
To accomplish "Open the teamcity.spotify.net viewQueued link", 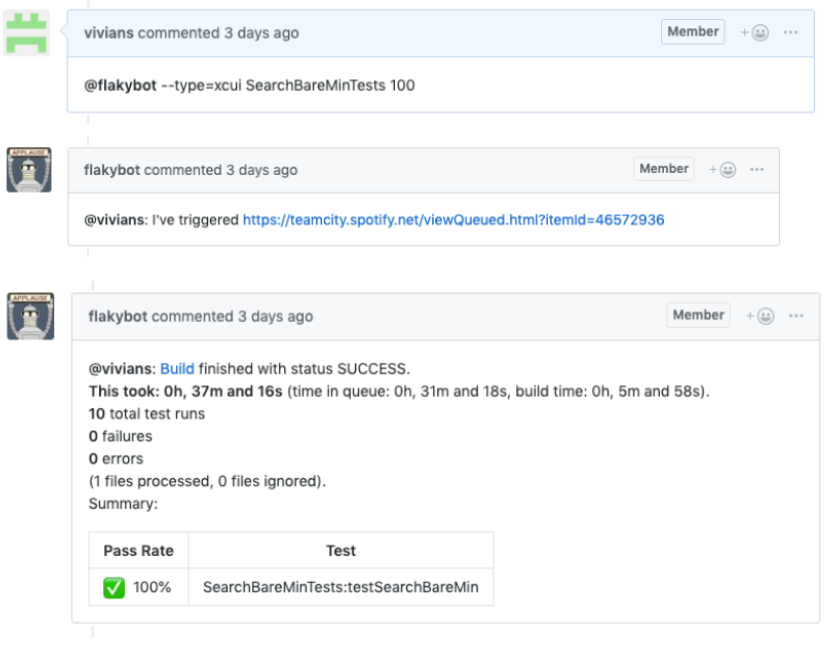I will pyautogui.click(x=453, y=220).
